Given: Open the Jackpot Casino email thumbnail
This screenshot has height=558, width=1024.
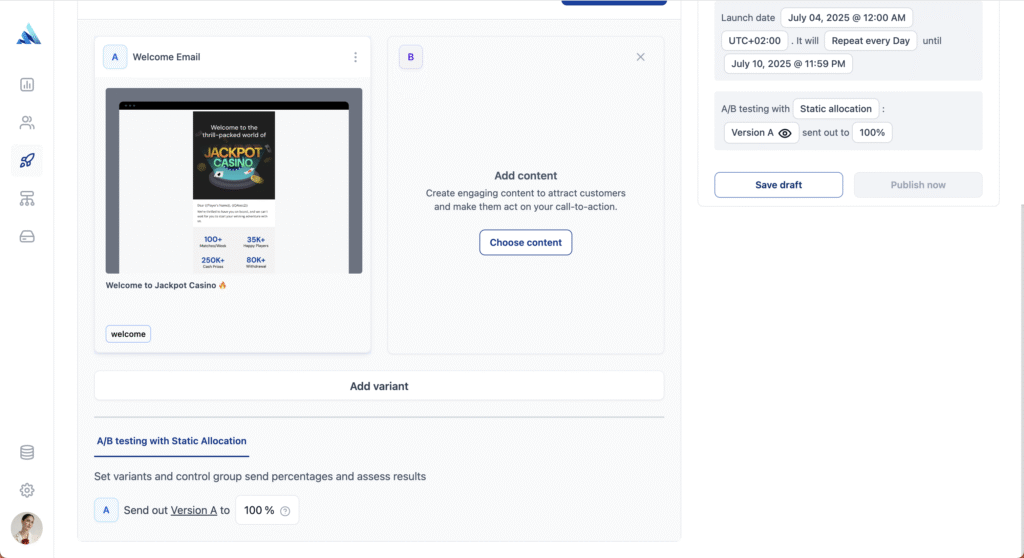Looking at the screenshot, I should pos(234,181).
